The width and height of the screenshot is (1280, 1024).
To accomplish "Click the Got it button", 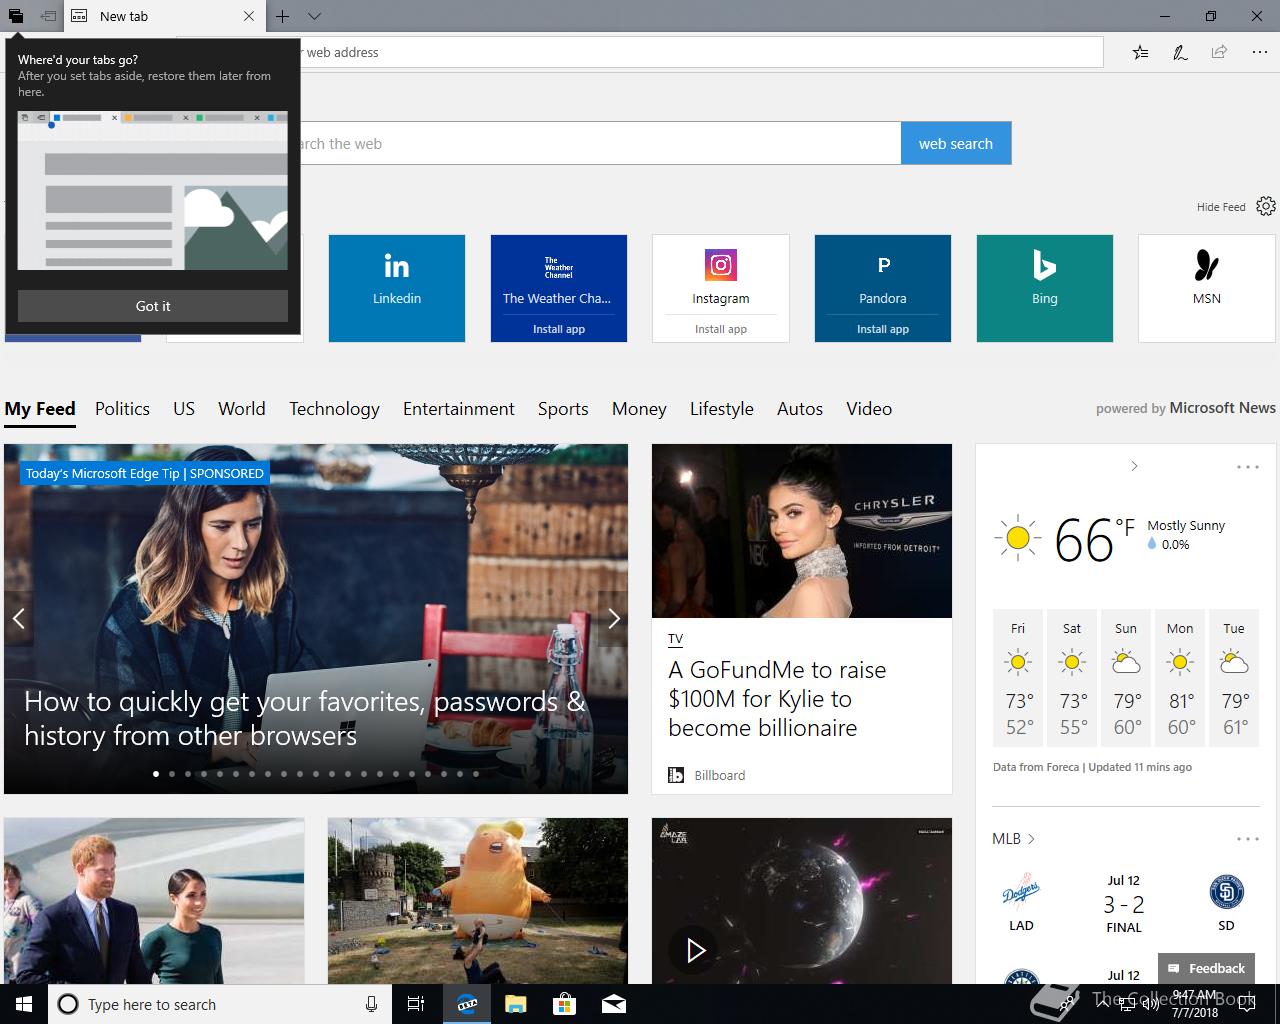I will [153, 306].
